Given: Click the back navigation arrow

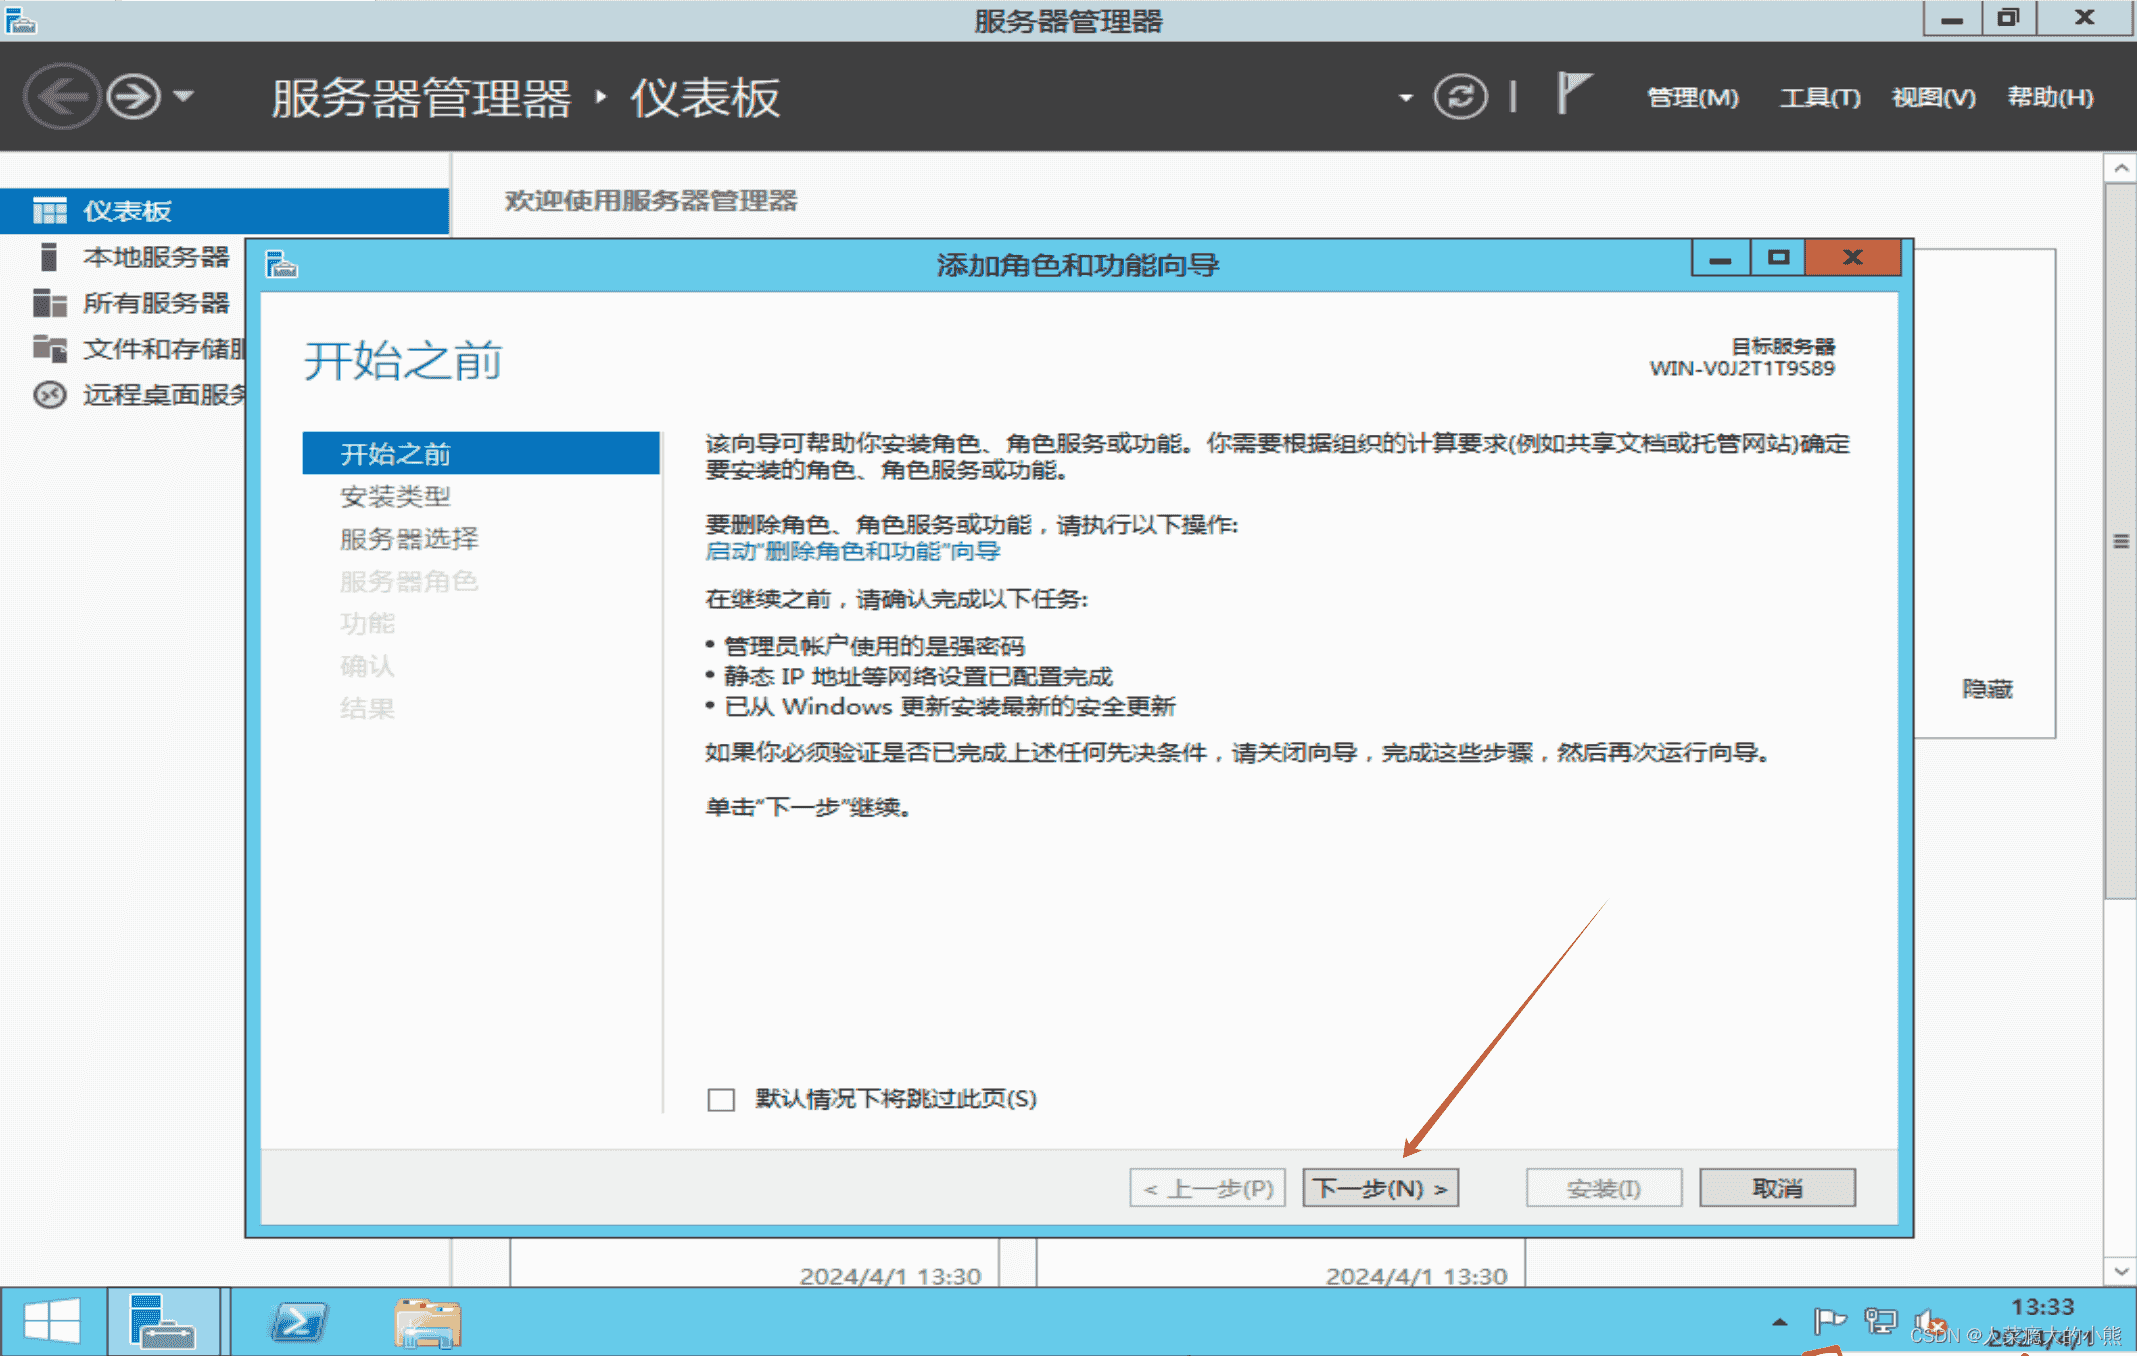Looking at the screenshot, I should click(x=62, y=96).
